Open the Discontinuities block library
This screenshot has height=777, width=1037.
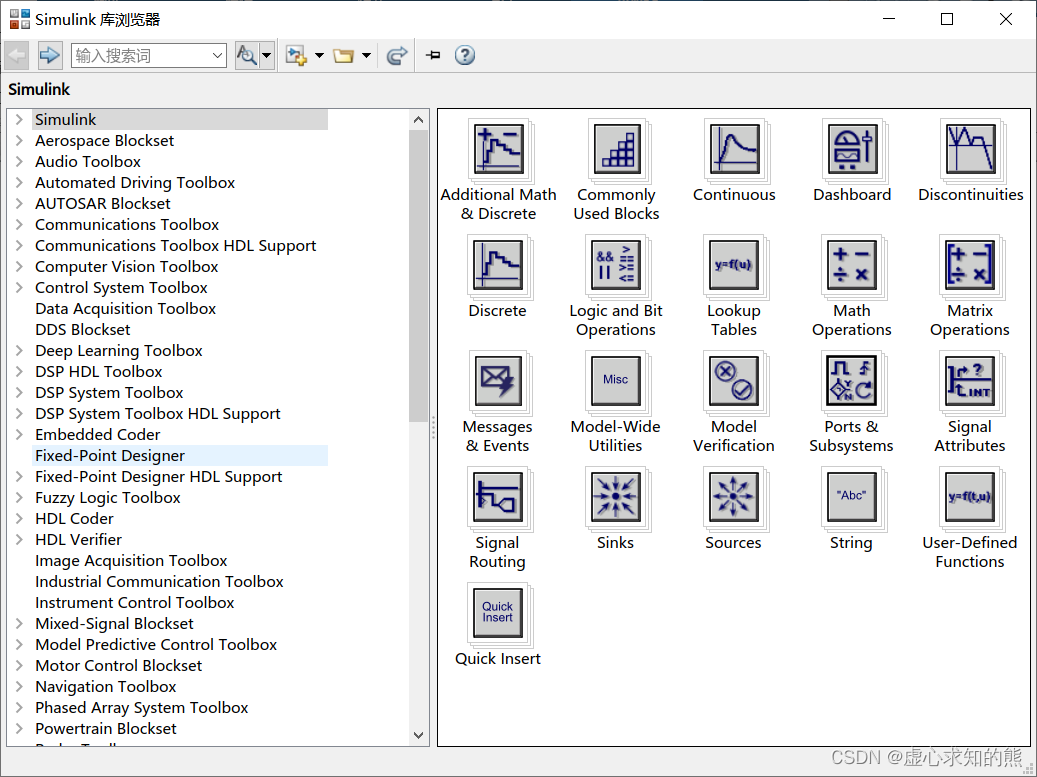click(970, 149)
